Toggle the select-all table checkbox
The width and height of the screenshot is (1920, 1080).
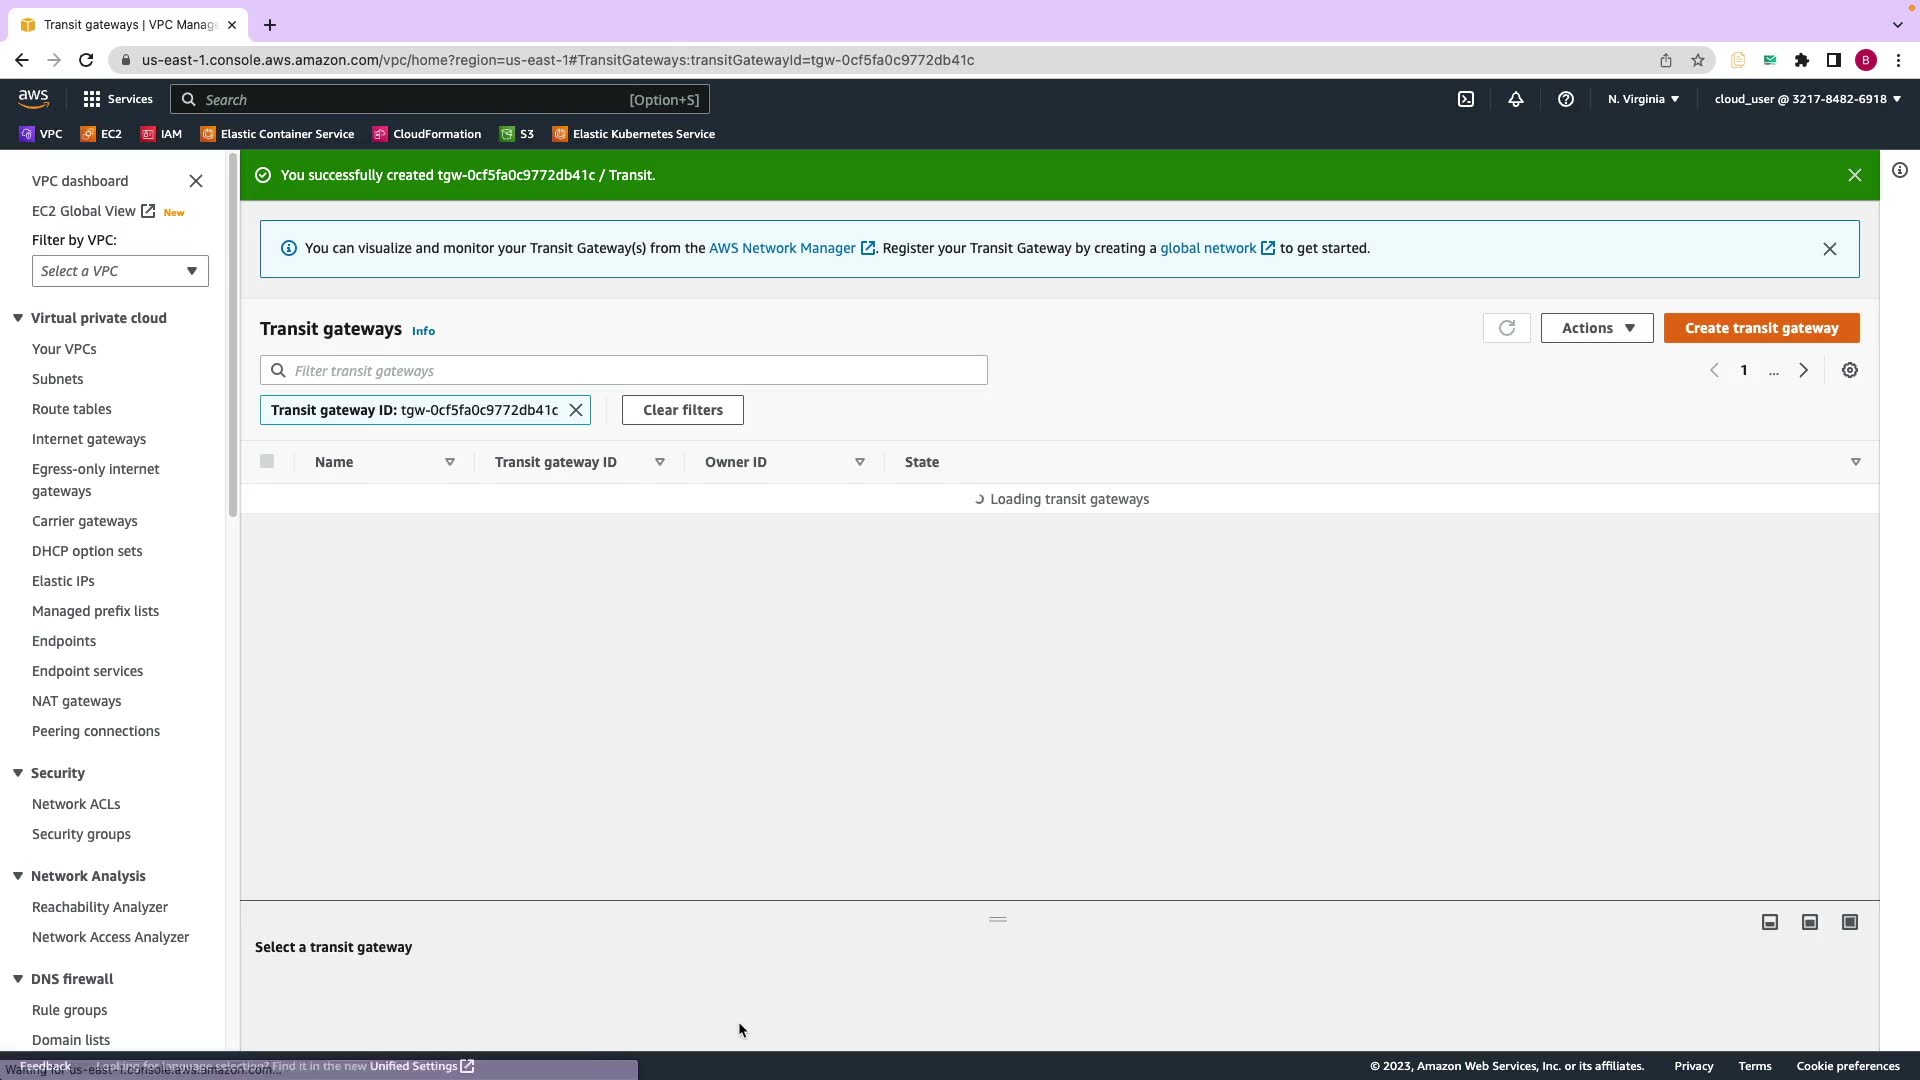pyautogui.click(x=267, y=462)
